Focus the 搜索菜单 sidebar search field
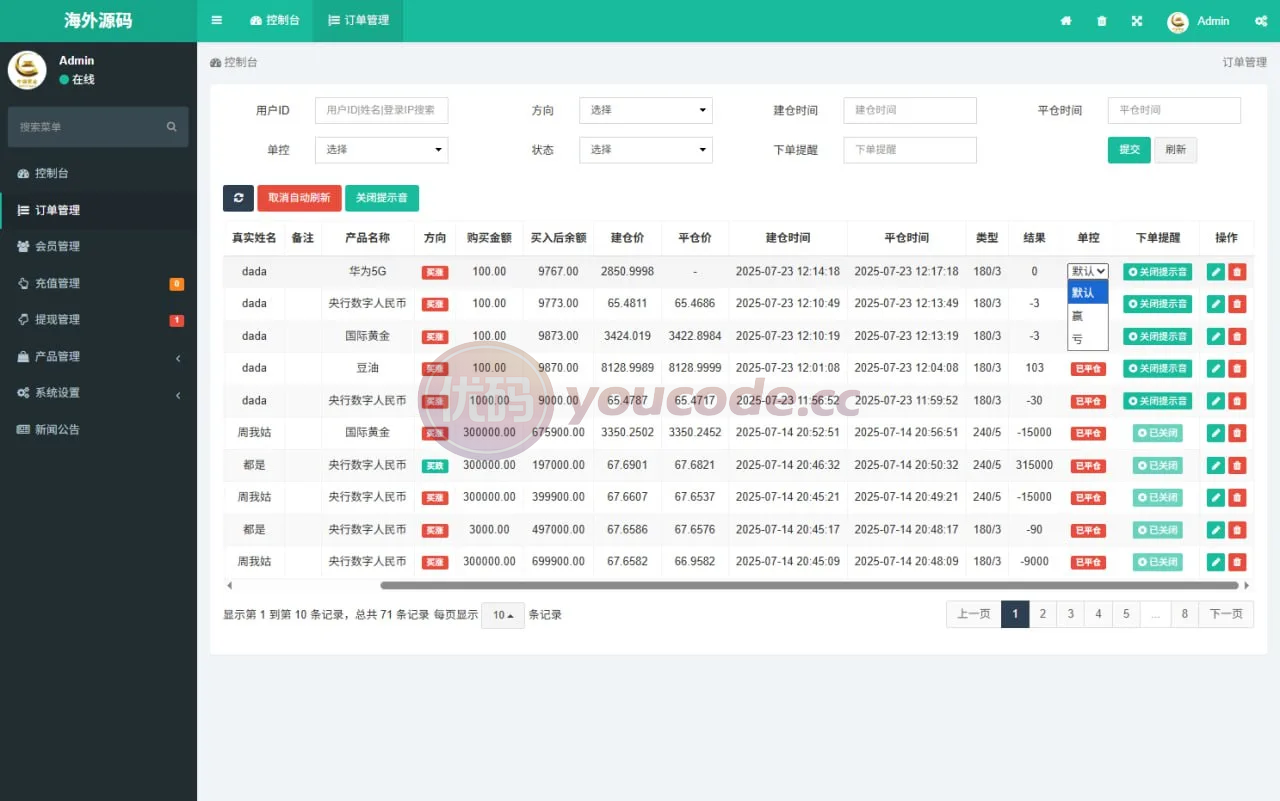1280x801 pixels. pos(84,127)
